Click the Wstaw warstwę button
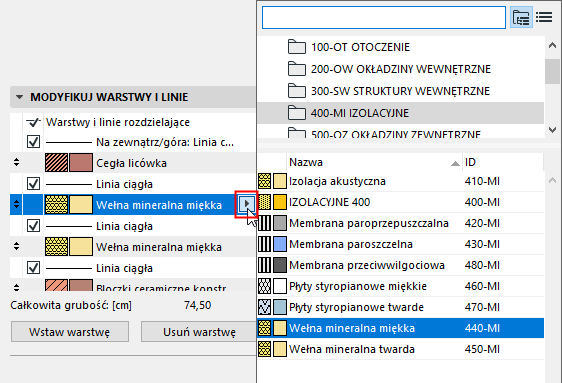 pos(70,332)
